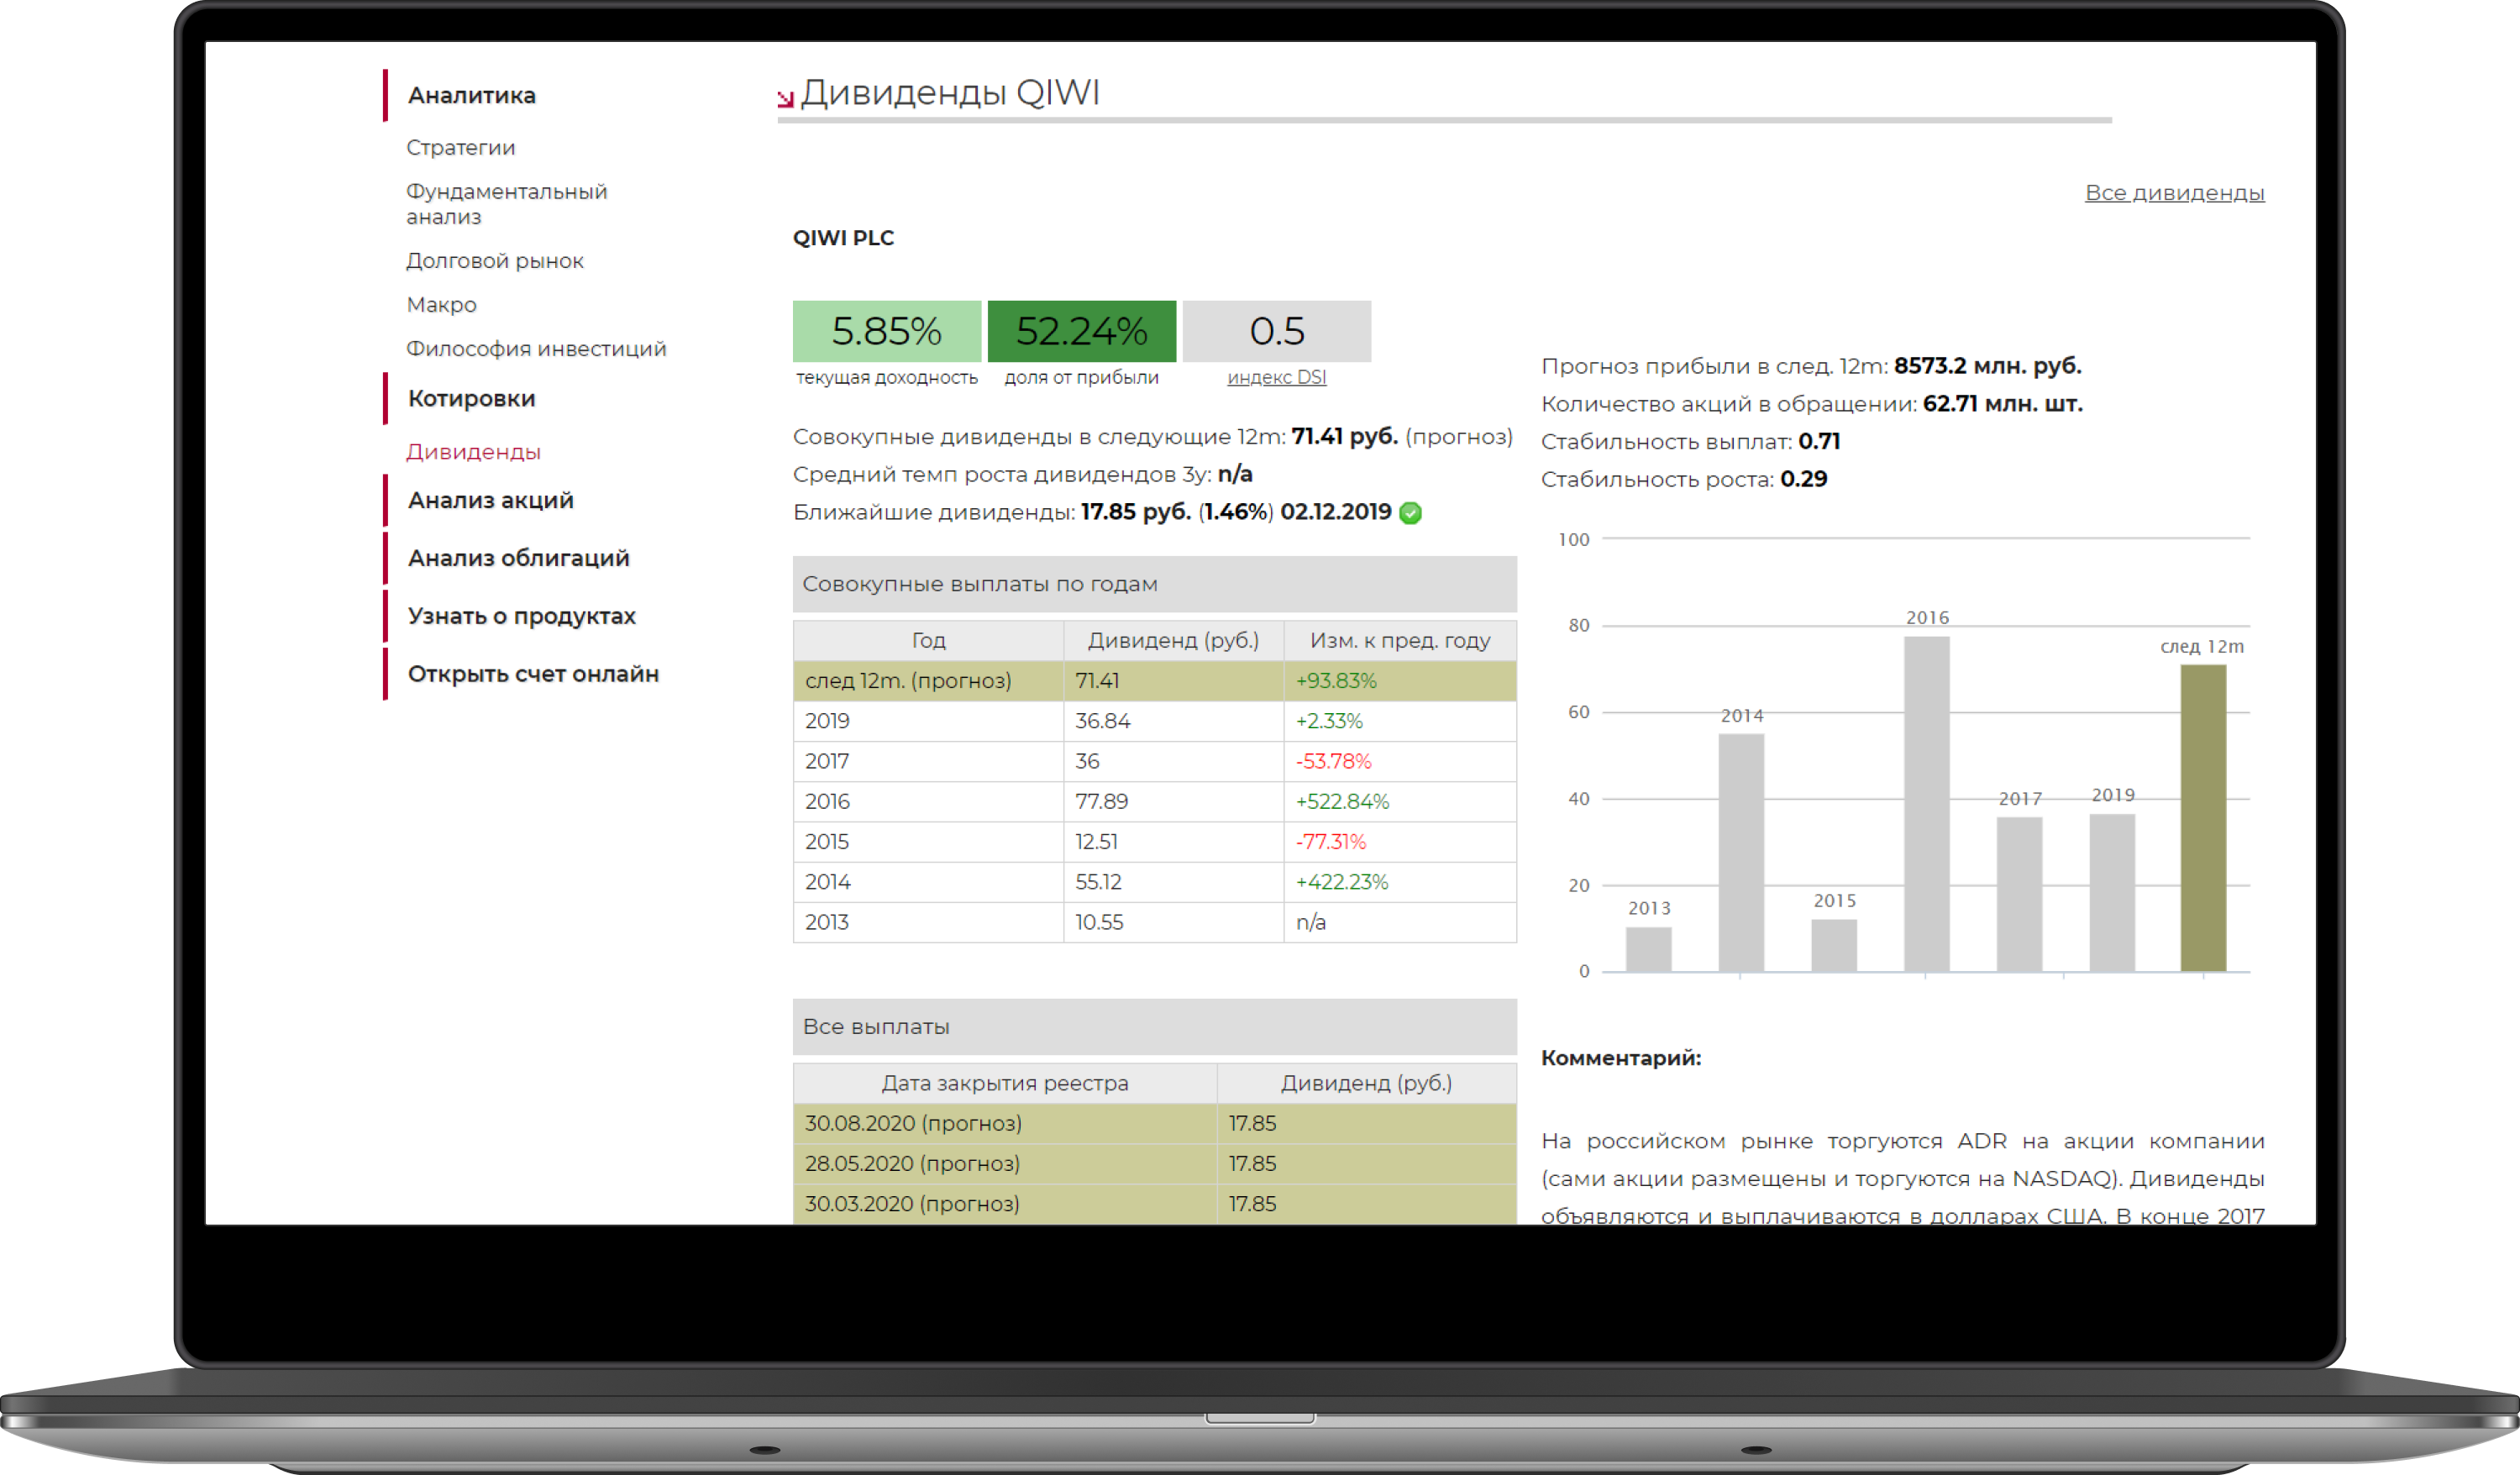
Task: Select the Макро sidebar item
Action: click(x=441, y=305)
